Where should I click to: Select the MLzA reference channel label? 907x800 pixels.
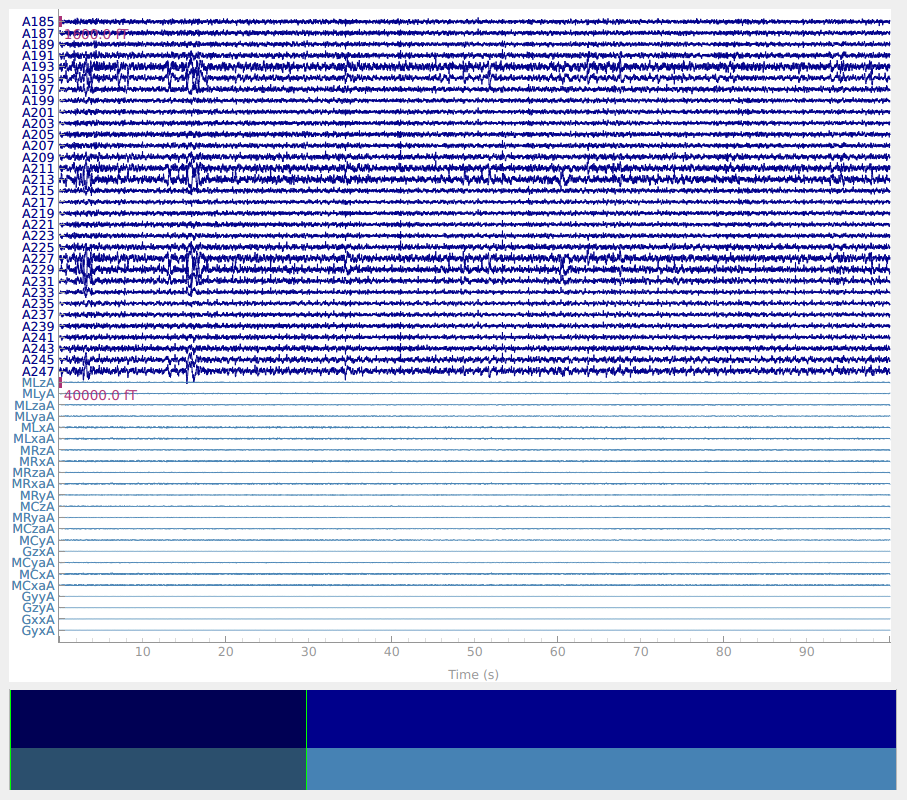(x=37, y=383)
